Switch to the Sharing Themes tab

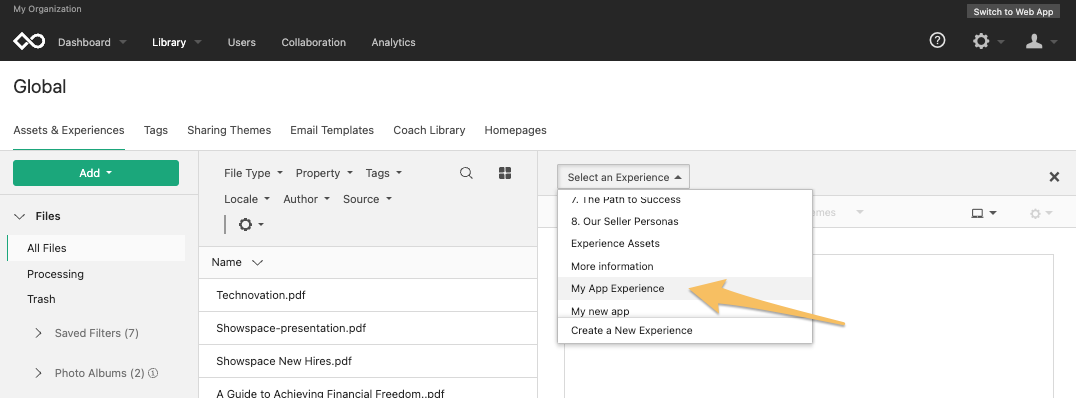click(229, 130)
